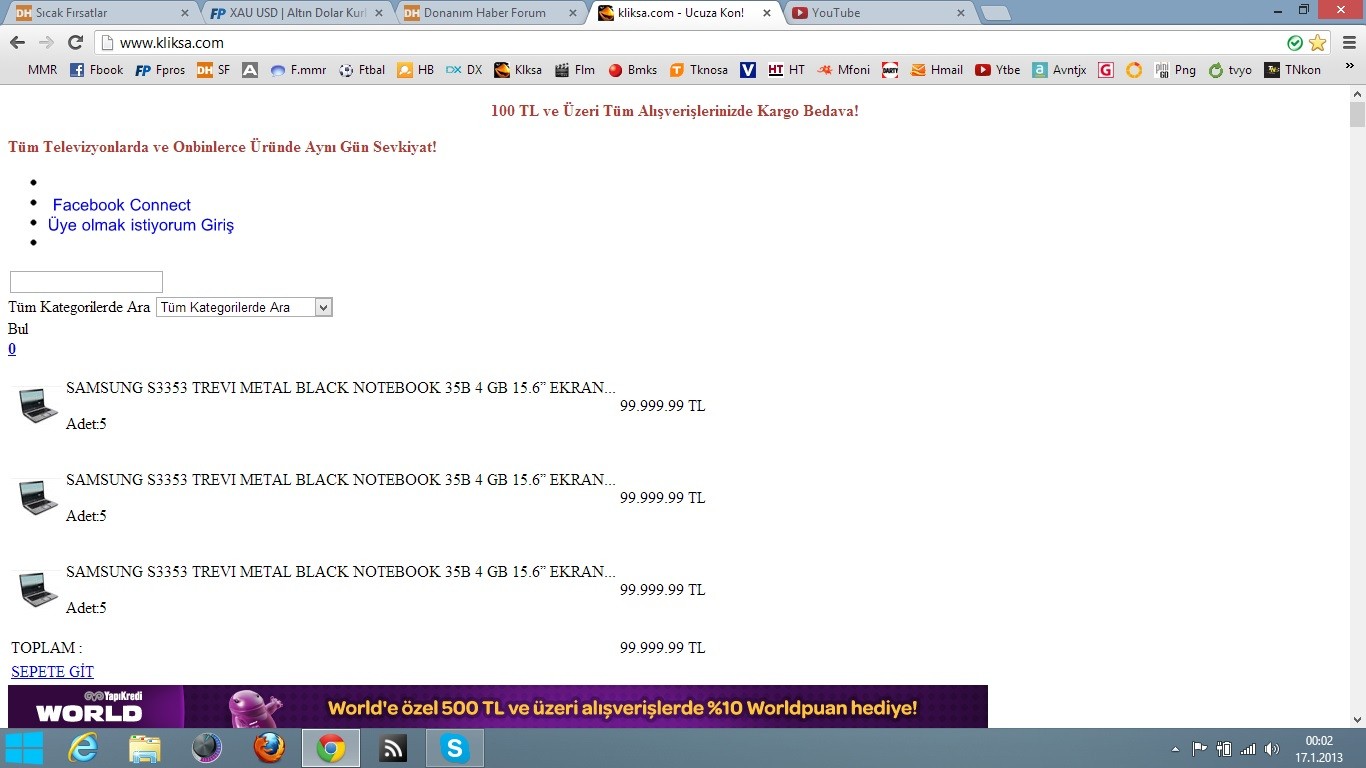Click the Facebook Connect link

(121, 205)
